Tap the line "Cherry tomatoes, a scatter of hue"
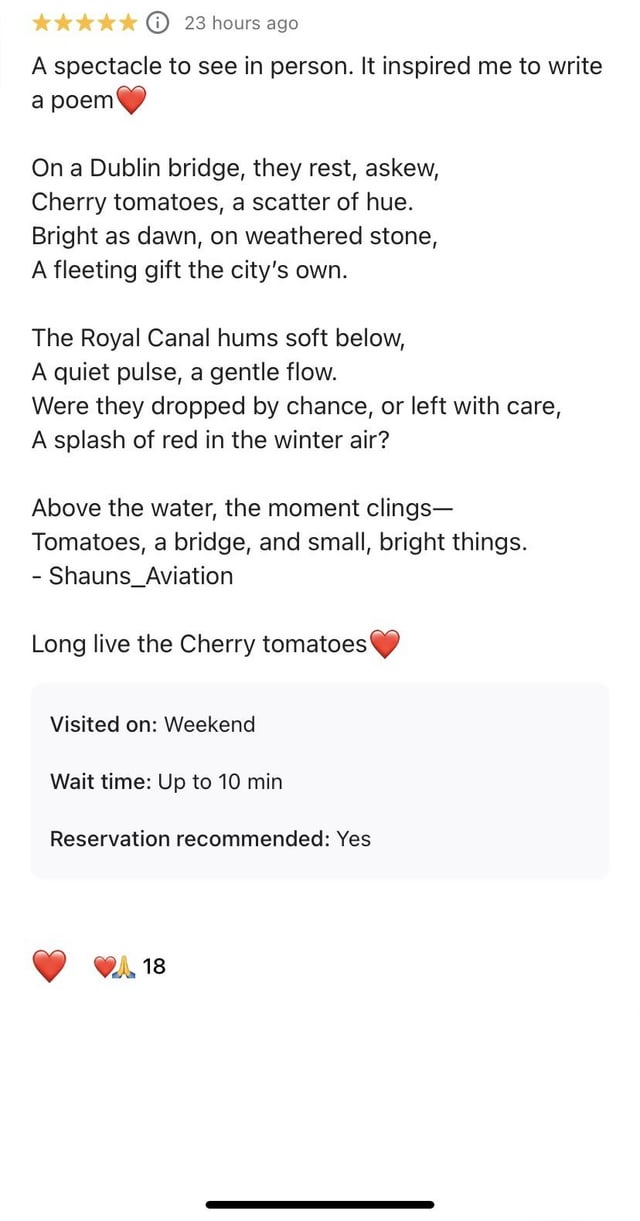 222,201
